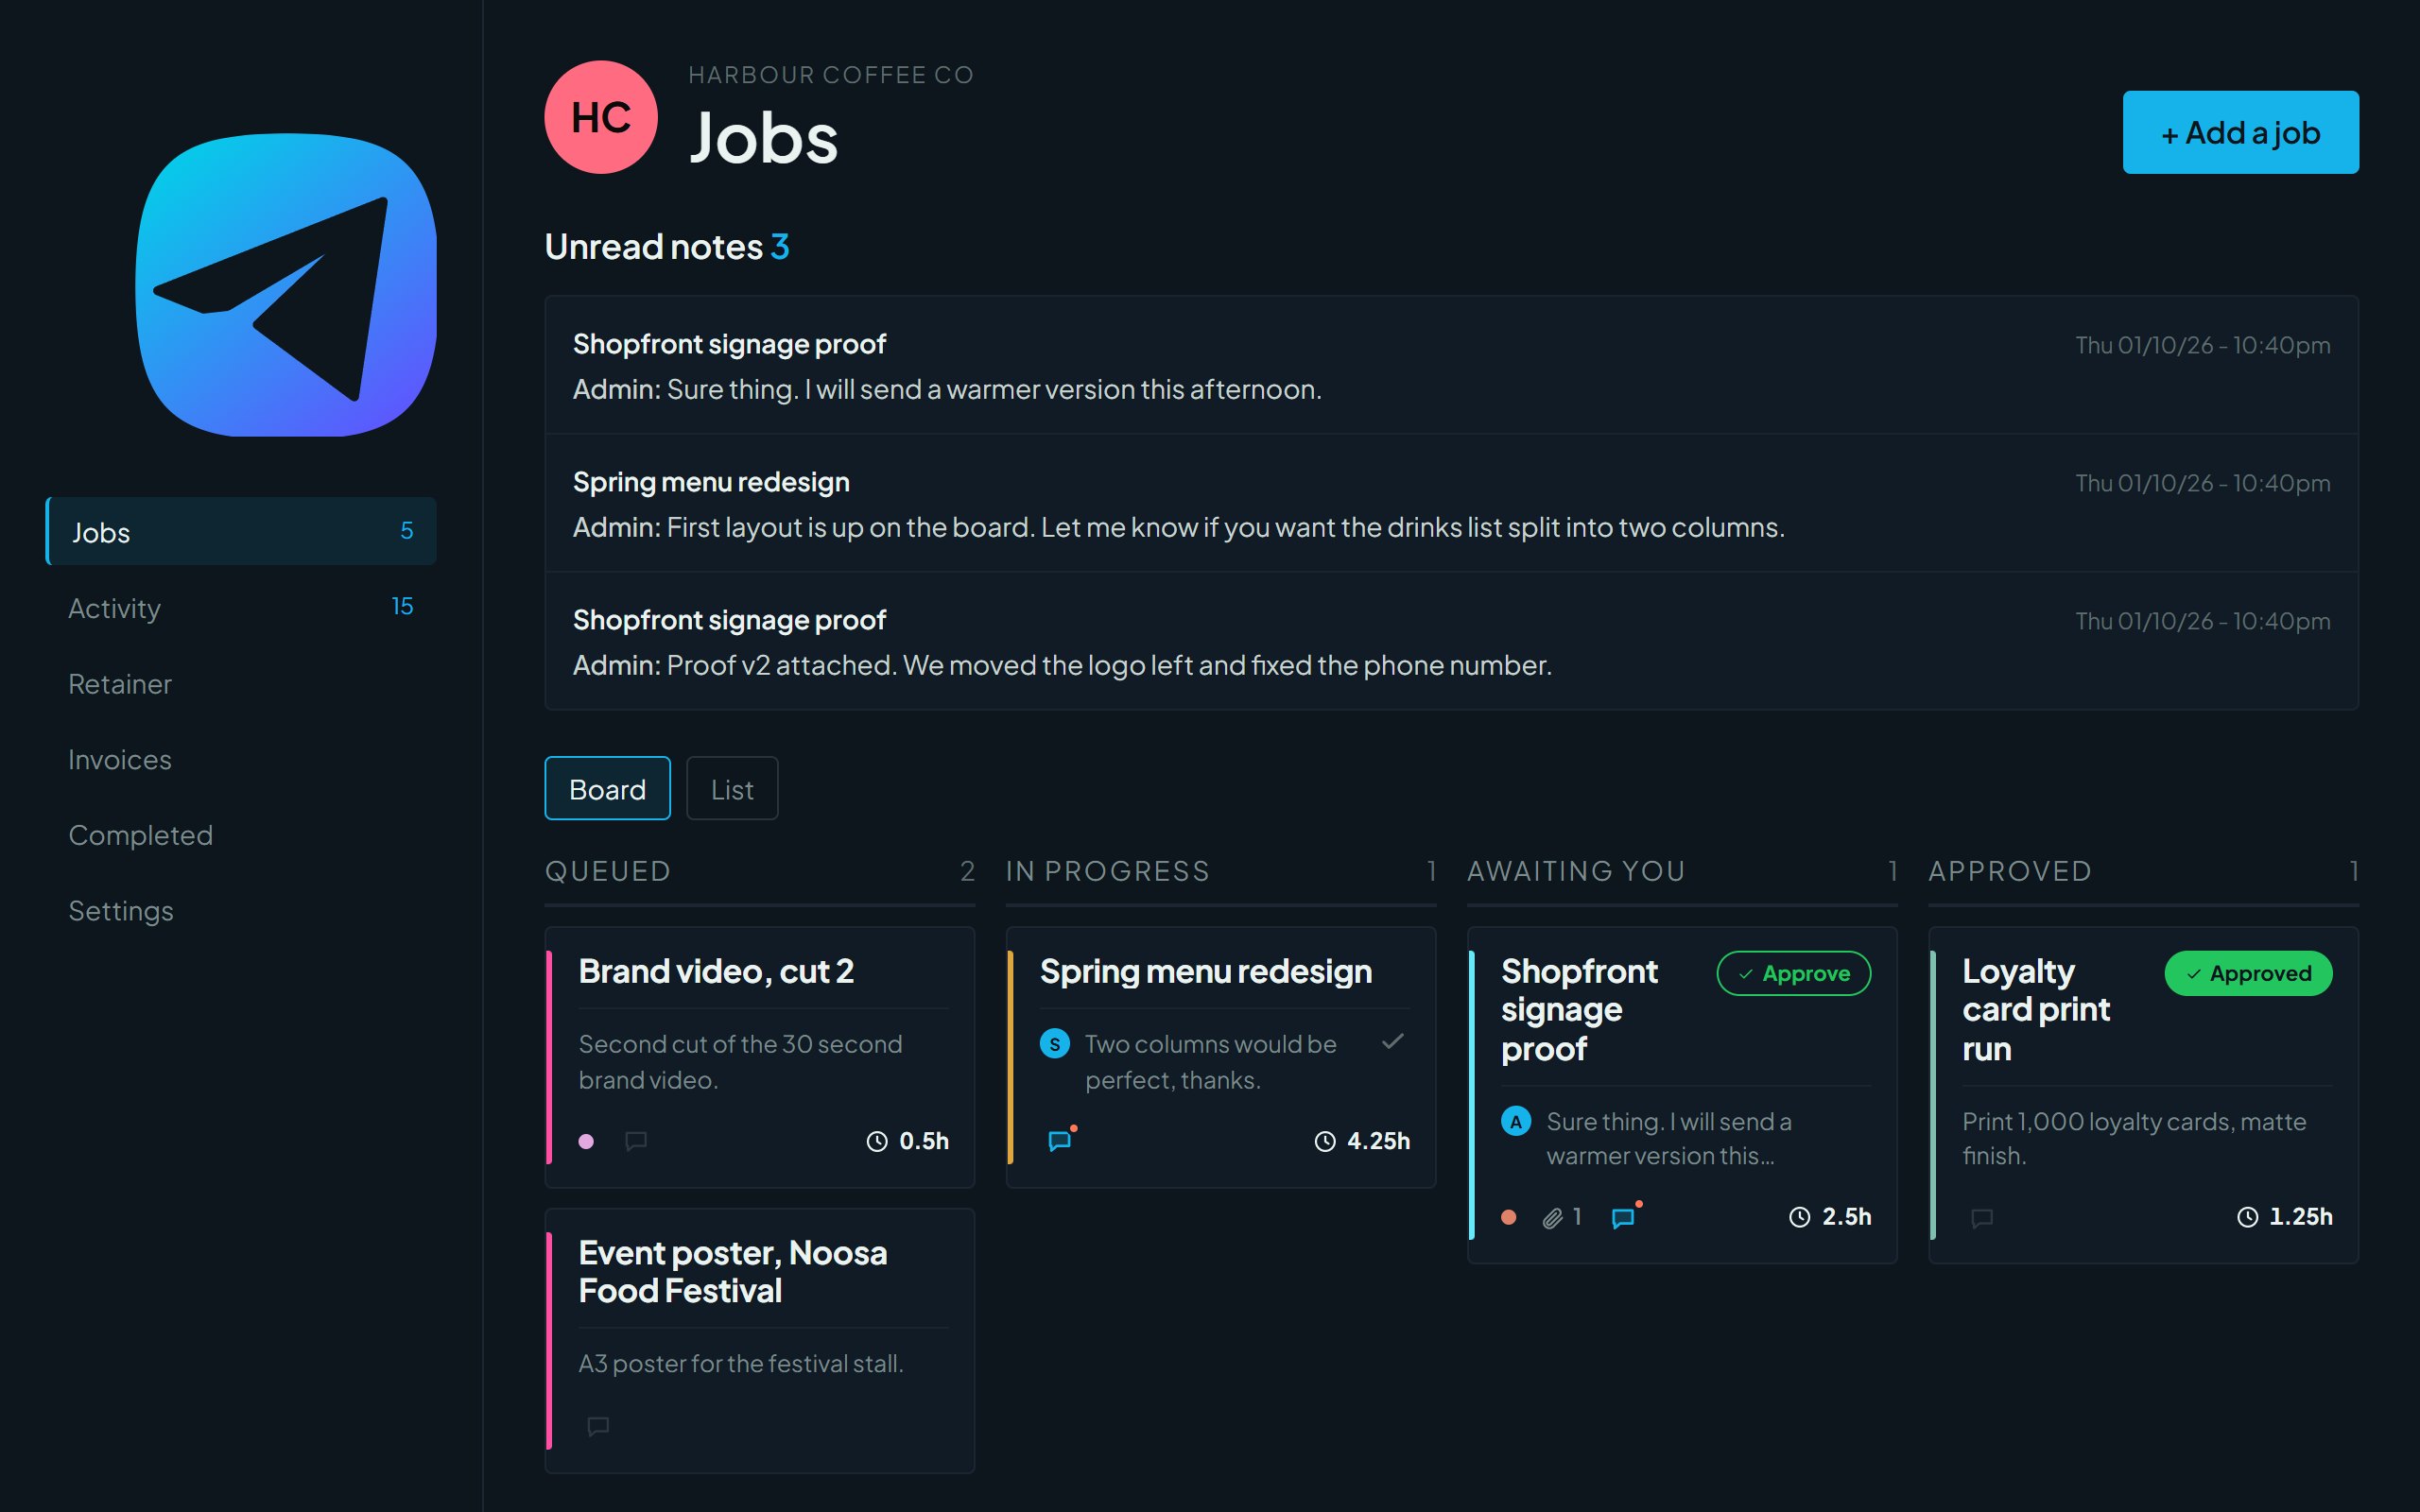Image resolution: width=2420 pixels, height=1512 pixels.
Task: Click the A avatar on Shopfront signage card
Action: [1516, 1122]
